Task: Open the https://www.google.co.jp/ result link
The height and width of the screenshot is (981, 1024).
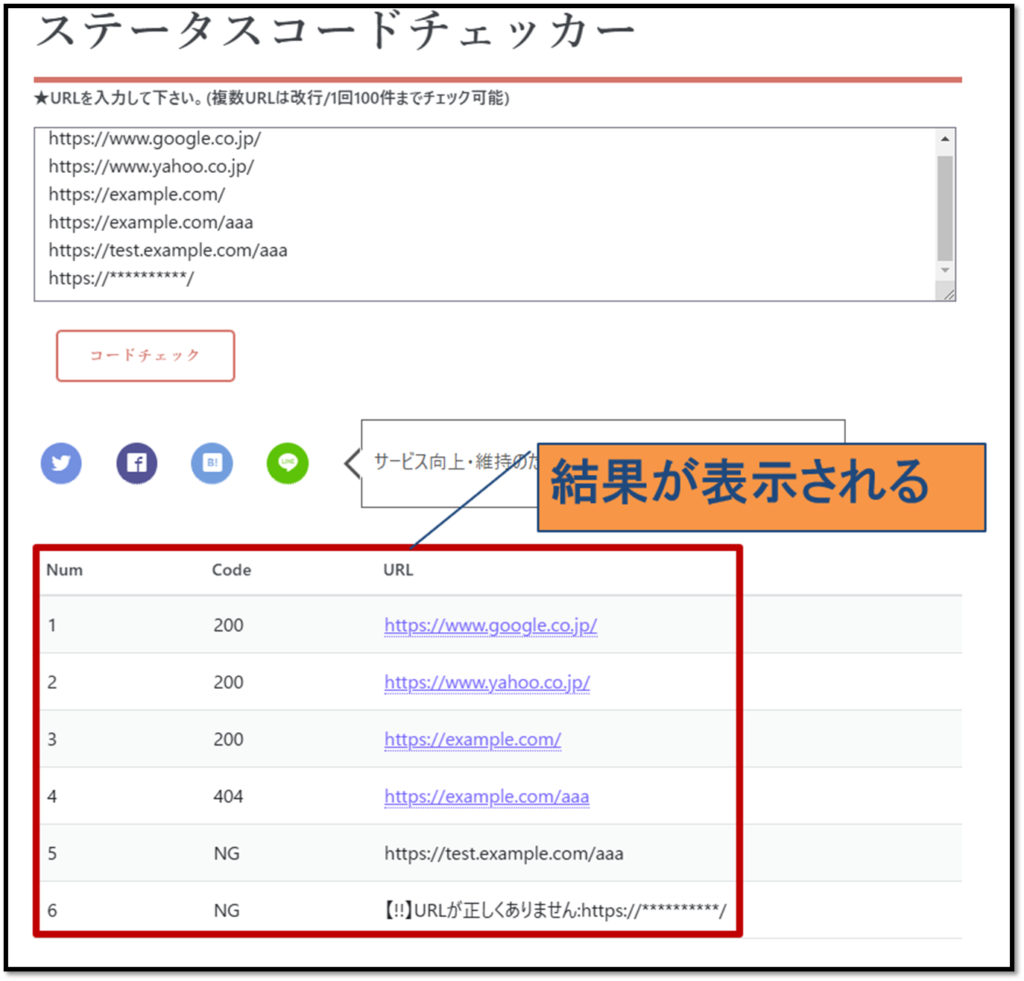Action: pos(490,626)
